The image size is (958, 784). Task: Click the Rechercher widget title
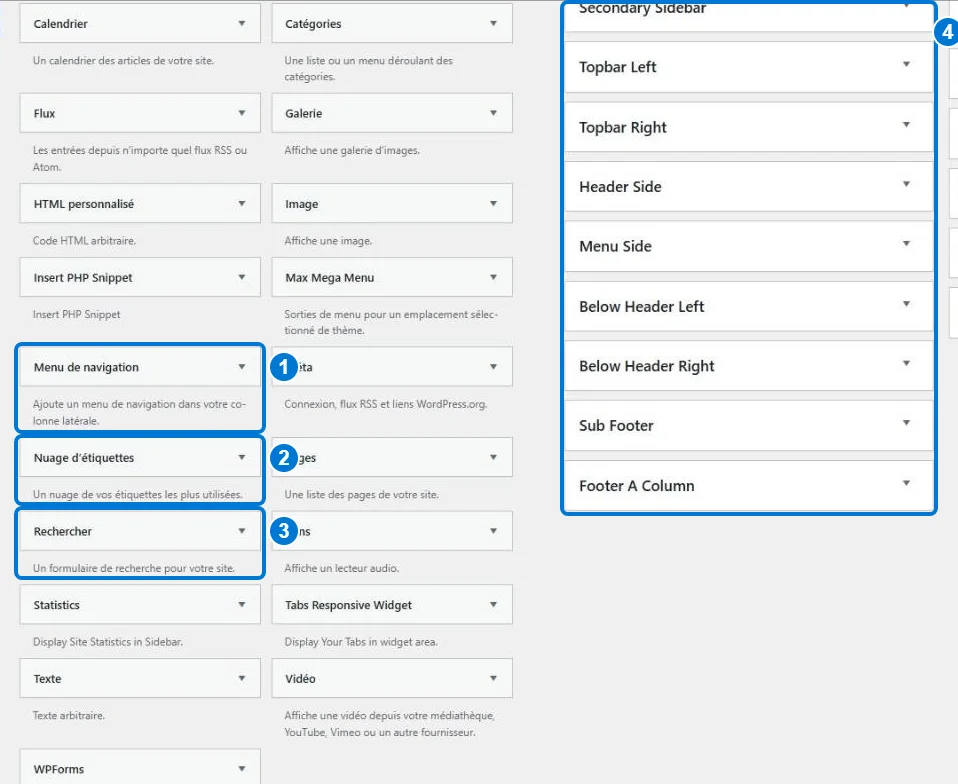[62, 532]
